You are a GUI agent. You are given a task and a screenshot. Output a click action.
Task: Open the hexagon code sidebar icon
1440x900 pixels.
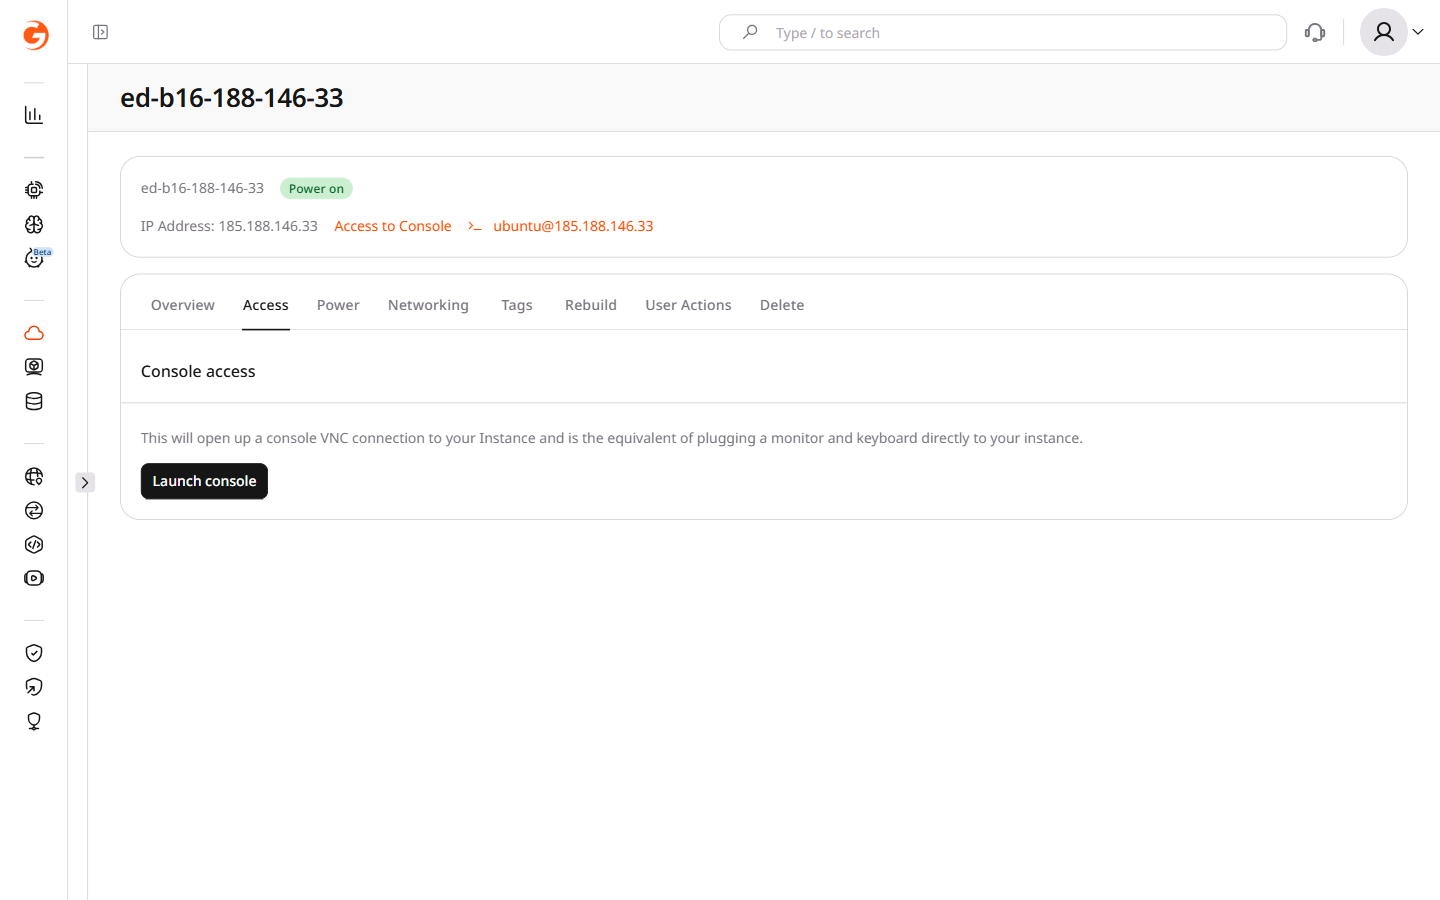[34, 544]
